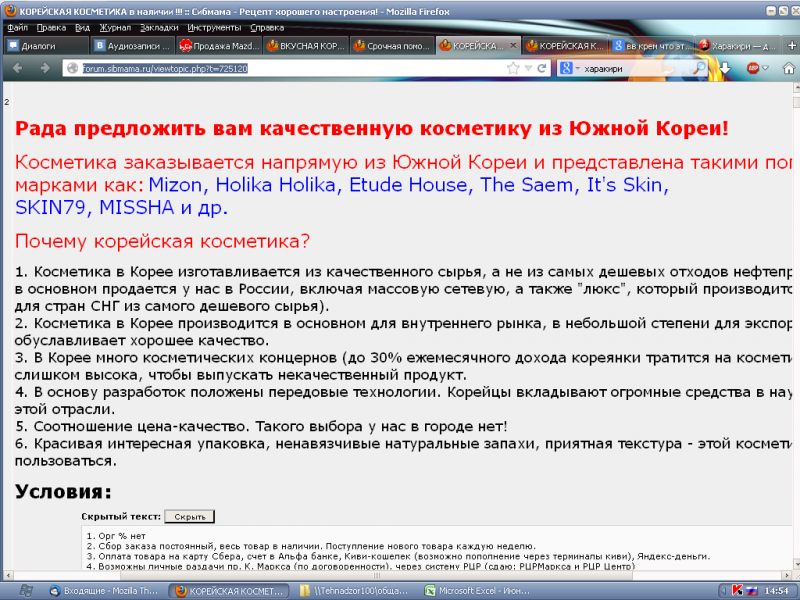The width and height of the screenshot is (800, 600).
Task: Reload the page with refresh icon
Action: [x=542, y=68]
